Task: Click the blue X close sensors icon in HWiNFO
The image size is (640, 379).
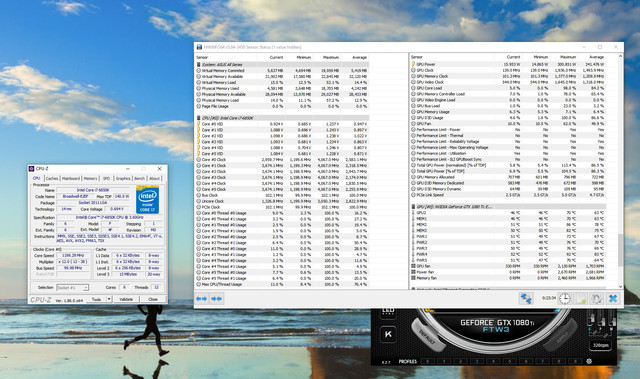Action: point(613,298)
